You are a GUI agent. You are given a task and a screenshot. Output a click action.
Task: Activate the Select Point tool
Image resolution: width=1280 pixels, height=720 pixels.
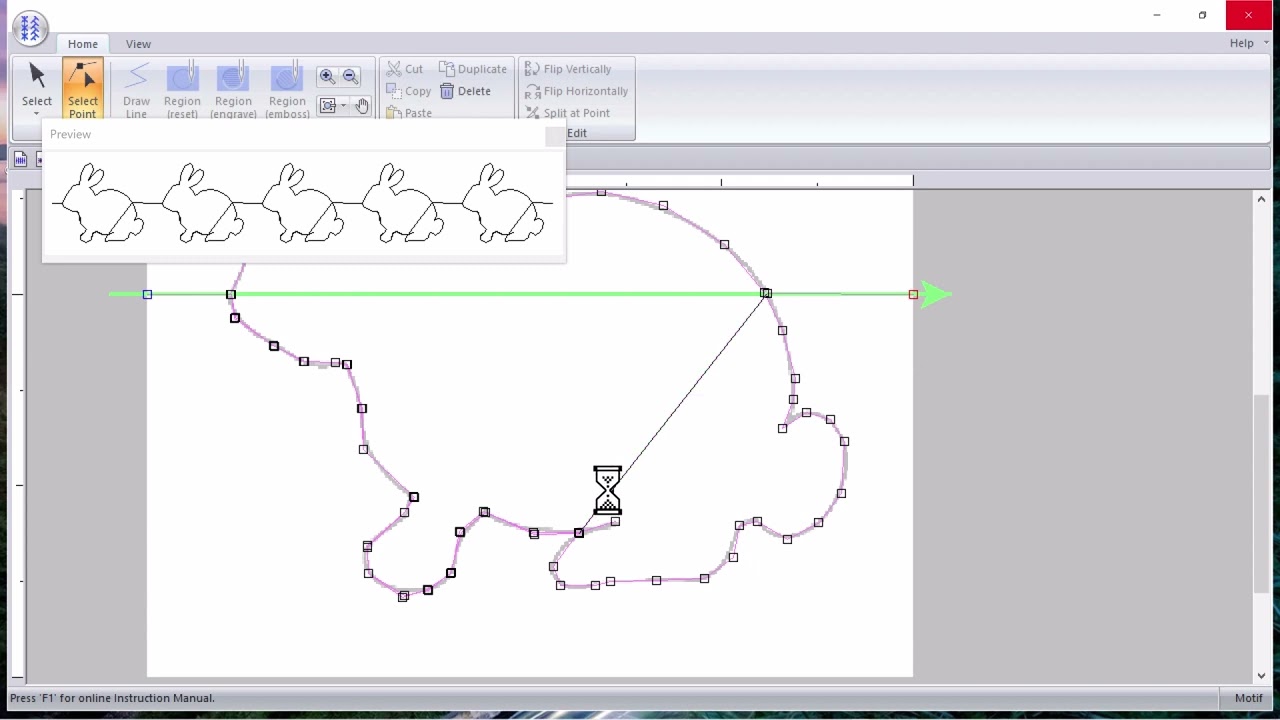coord(83,88)
